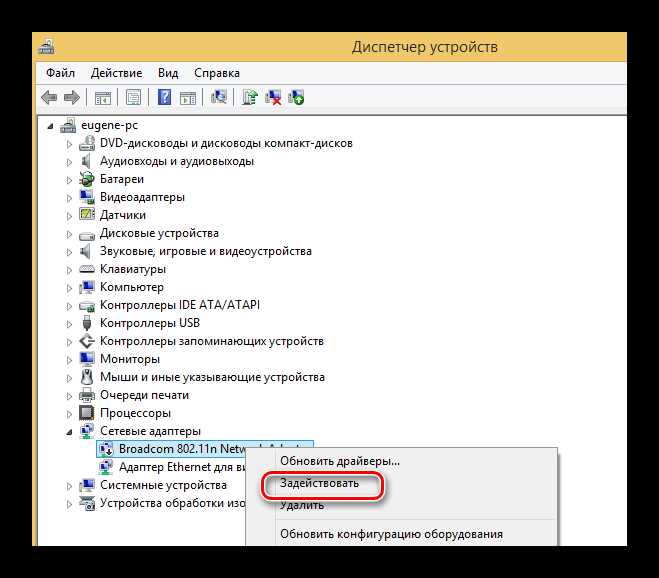Expand the Системные устройства node
Screen dimensions: 659x578
(x=69, y=486)
